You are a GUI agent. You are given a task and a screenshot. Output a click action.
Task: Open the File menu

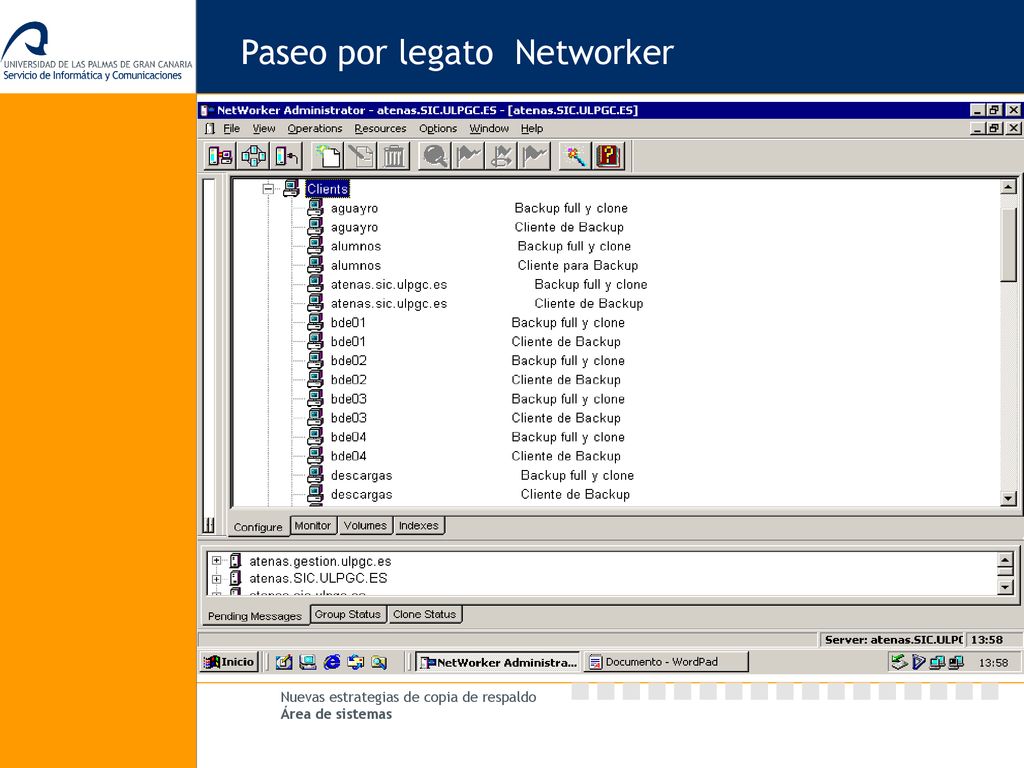(x=231, y=129)
